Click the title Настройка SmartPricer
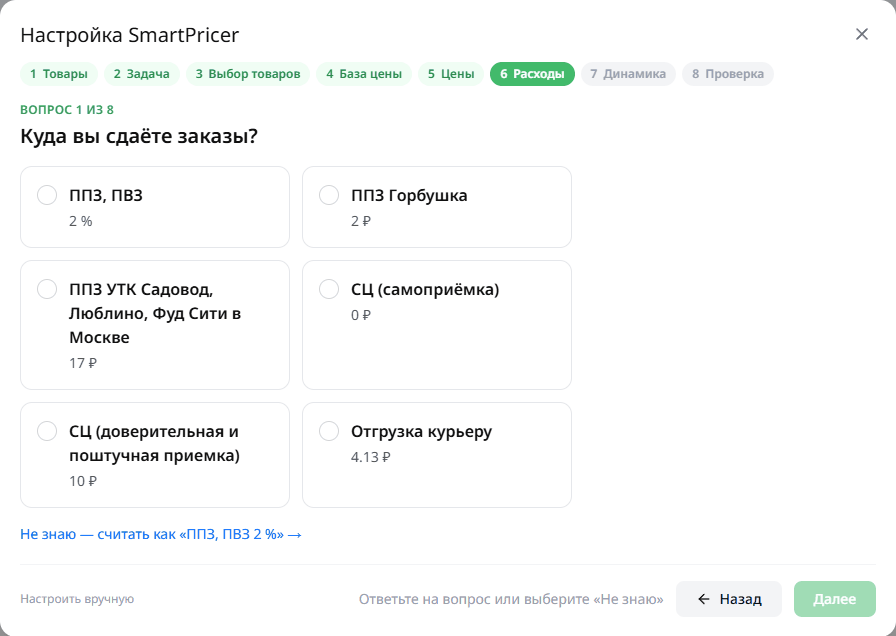The height and width of the screenshot is (636, 896). click(130, 35)
